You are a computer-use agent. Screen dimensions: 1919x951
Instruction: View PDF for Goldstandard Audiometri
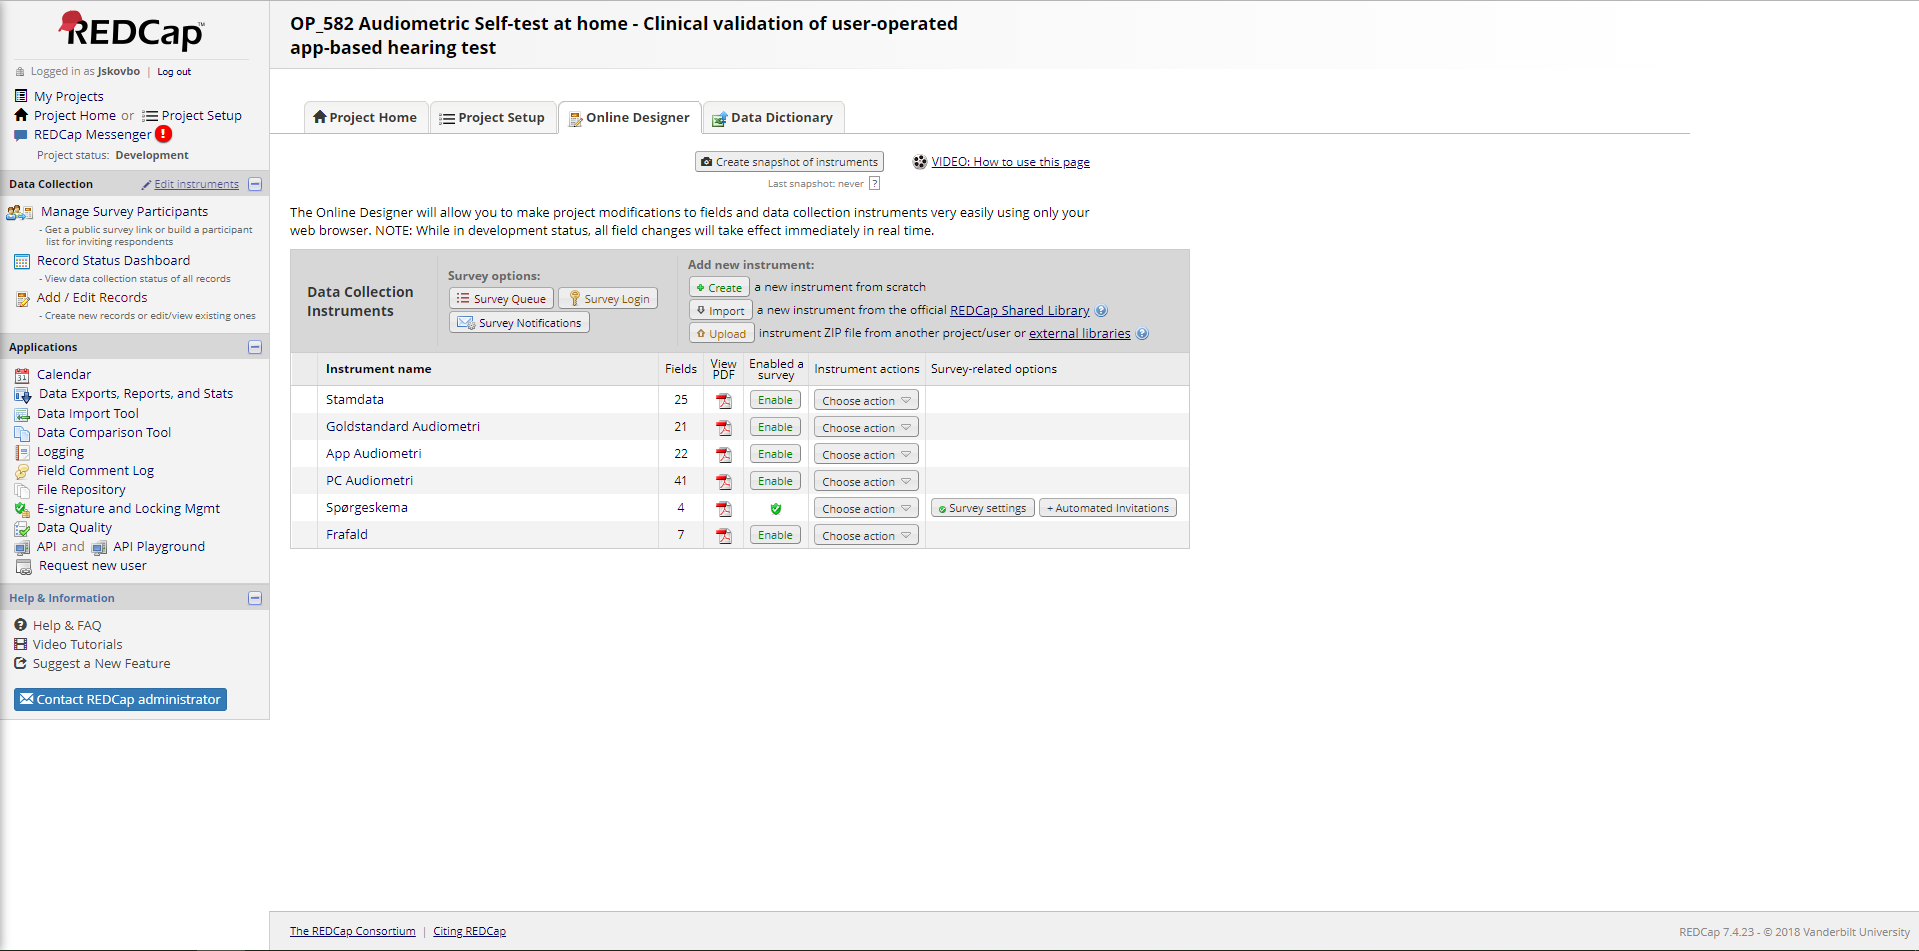[724, 428]
